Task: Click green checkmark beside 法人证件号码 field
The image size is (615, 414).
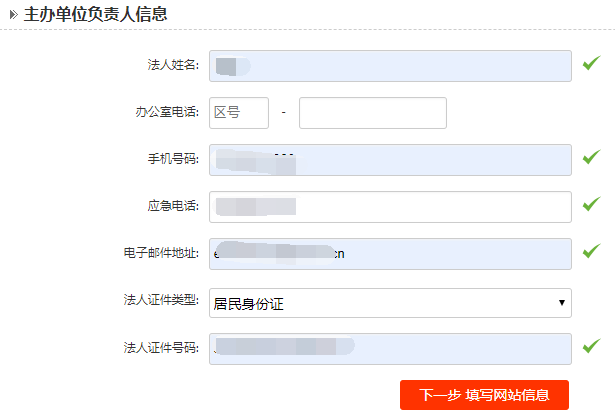Action: point(591,346)
